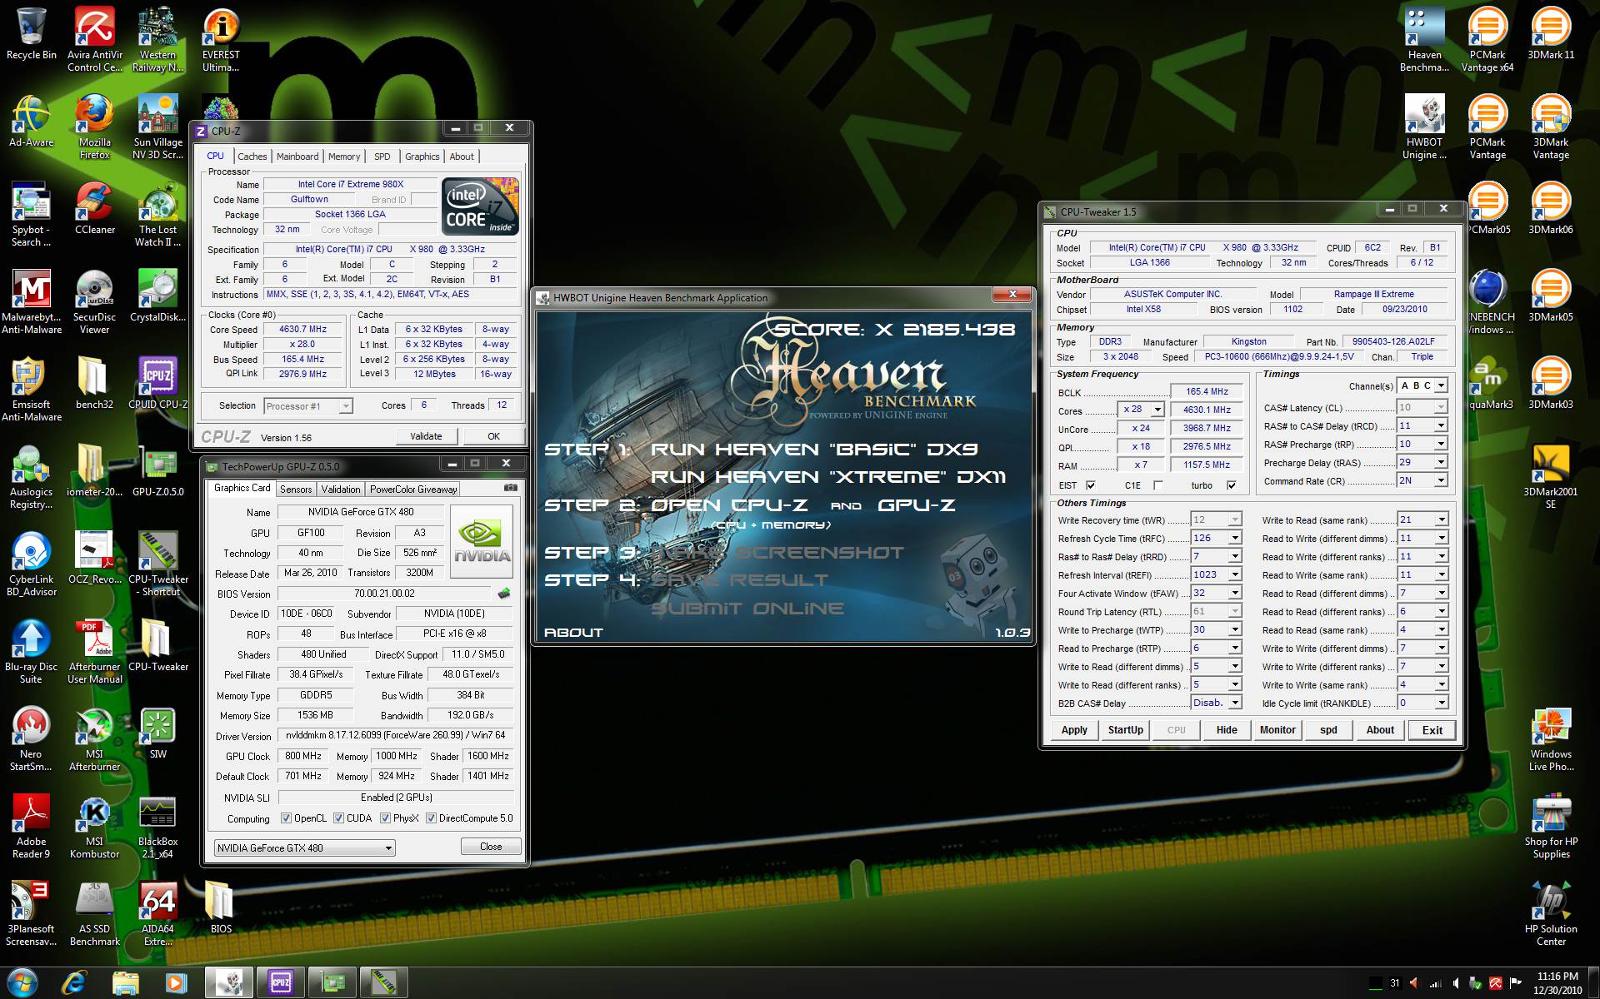Switch to Mainboard tab in CPU-Z
The height and width of the screenshot is (999, 1600).
297,156
